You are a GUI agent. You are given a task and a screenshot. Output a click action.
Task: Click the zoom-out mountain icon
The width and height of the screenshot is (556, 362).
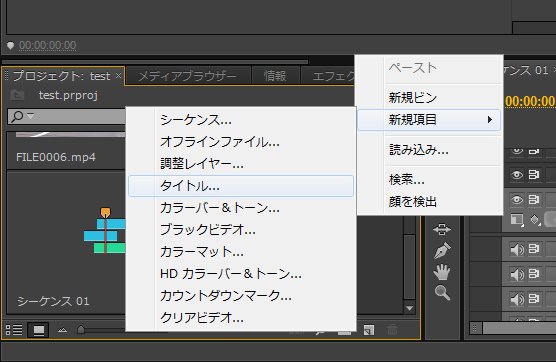[x=62, y=330]
